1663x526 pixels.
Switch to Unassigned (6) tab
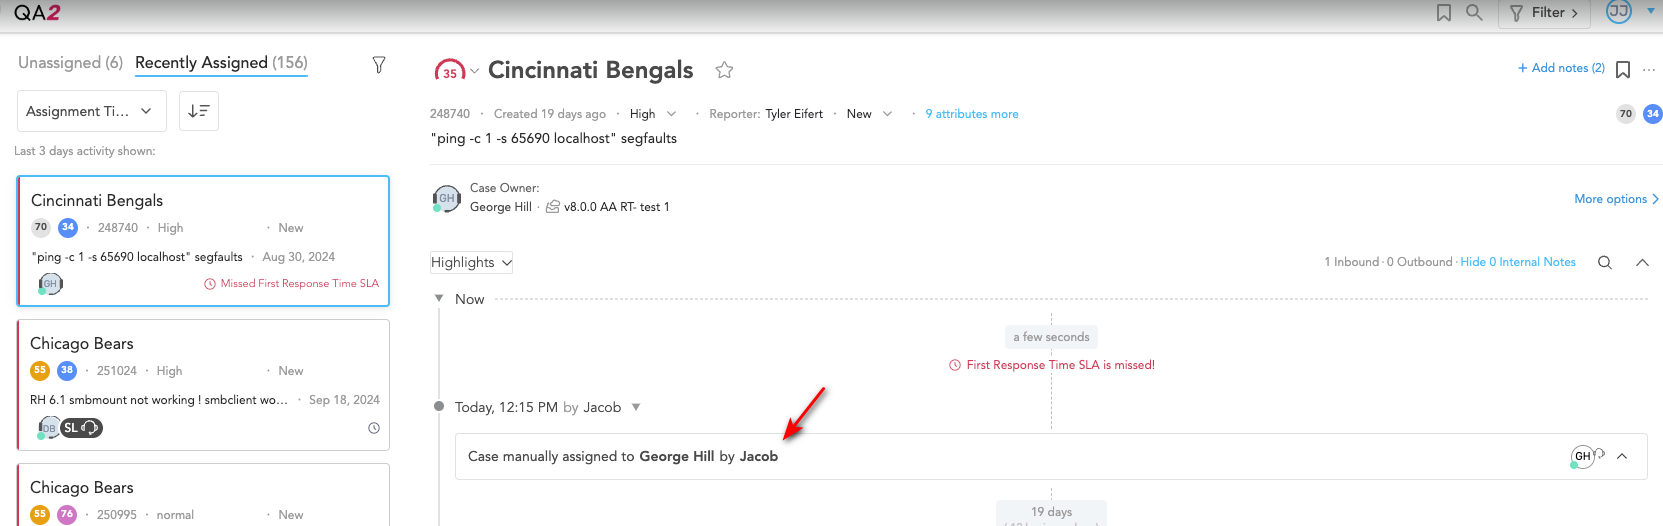(x=70, y=62)
